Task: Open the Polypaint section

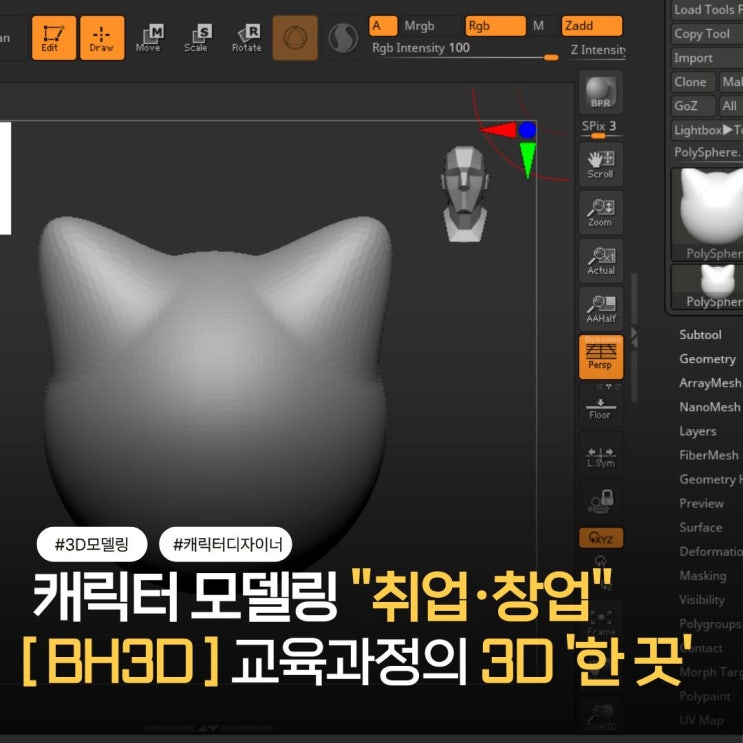Action: click(705, 696)
